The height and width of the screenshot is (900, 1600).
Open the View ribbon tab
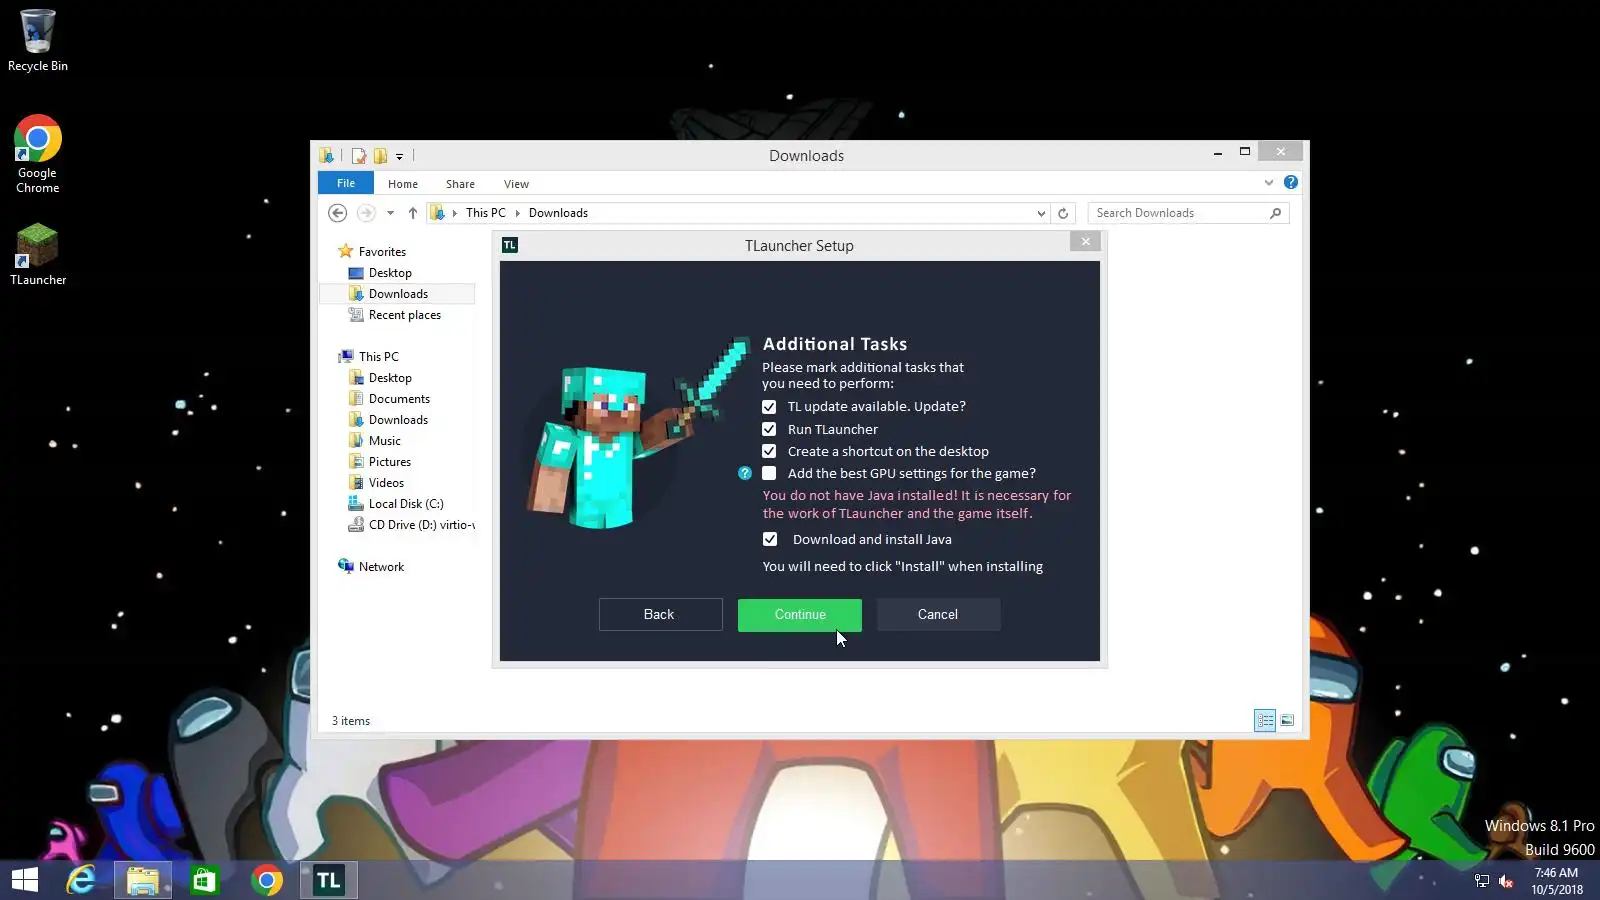(x=516, y=184)
